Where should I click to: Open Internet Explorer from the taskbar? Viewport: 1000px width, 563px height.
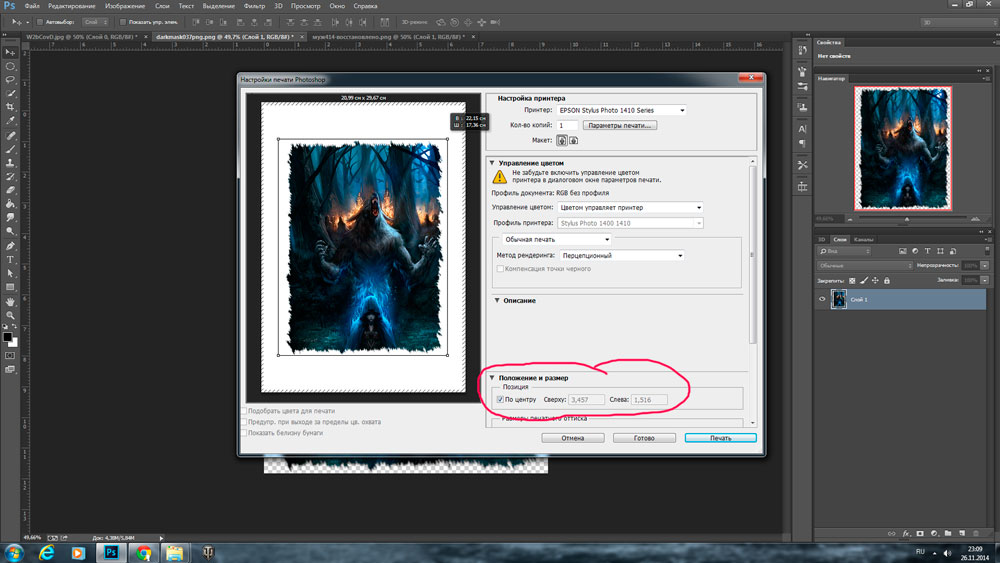point(46,553)
